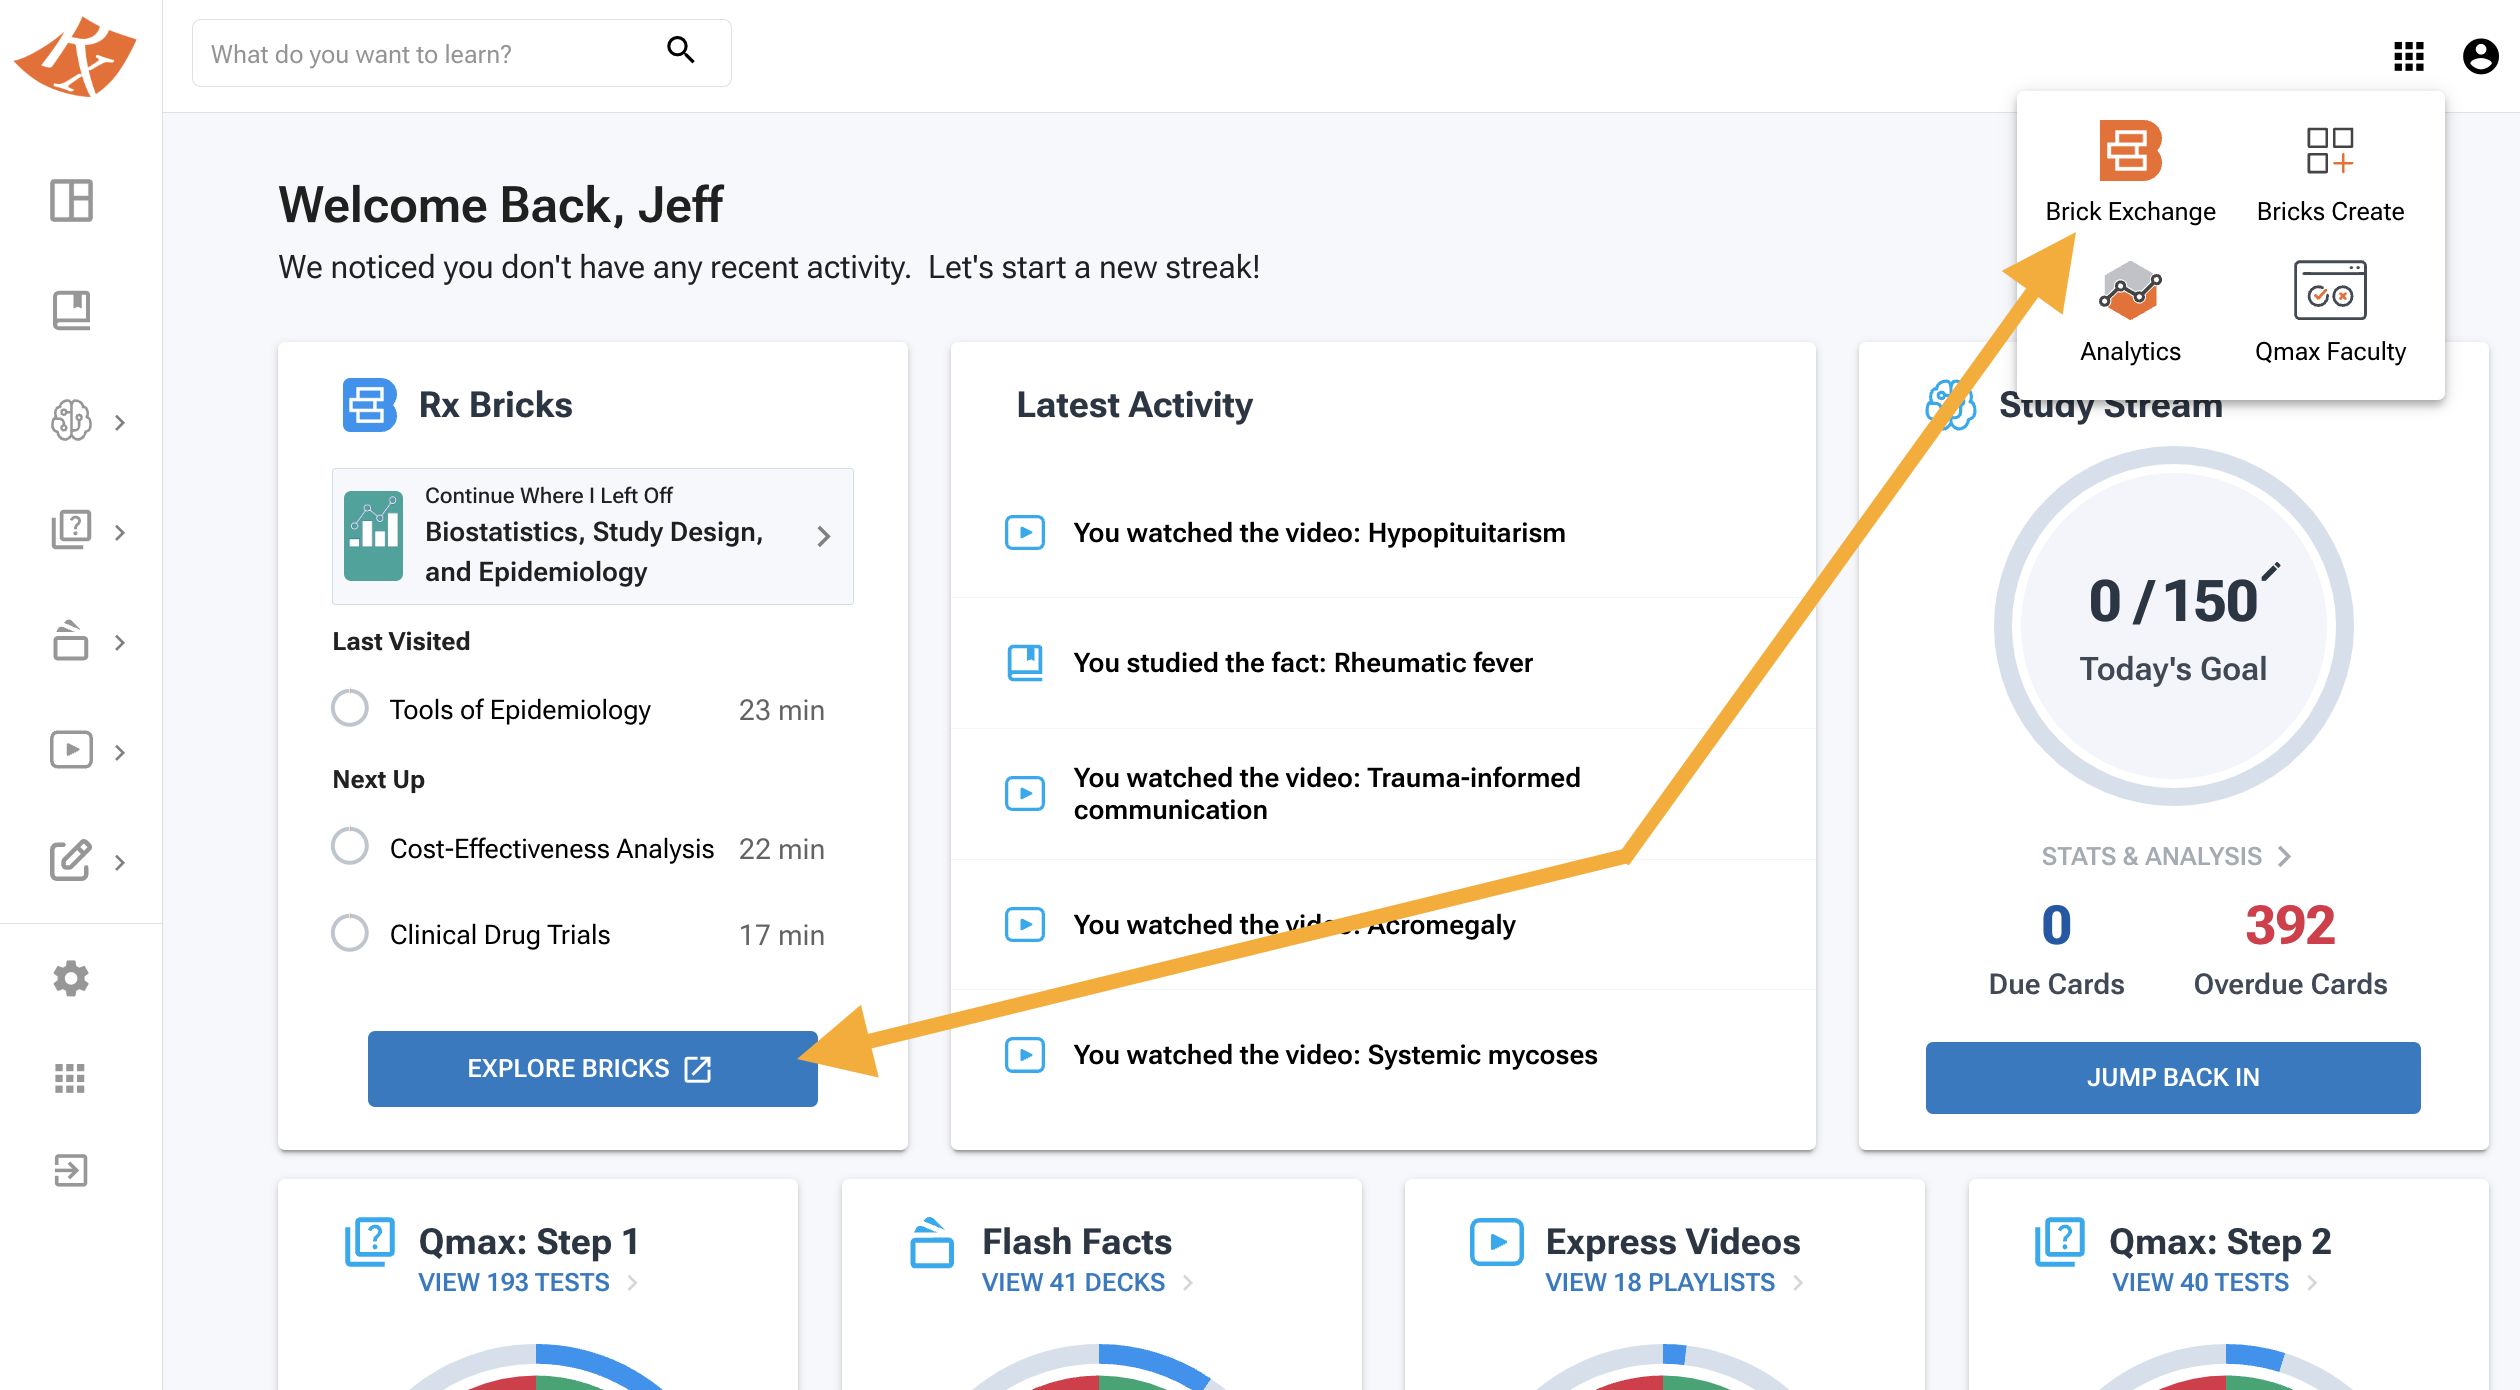Viewport: 2520px width, 1390px height.
Task: Open the VIEW 41 DECKS link
Action: pos(1073,1283)
